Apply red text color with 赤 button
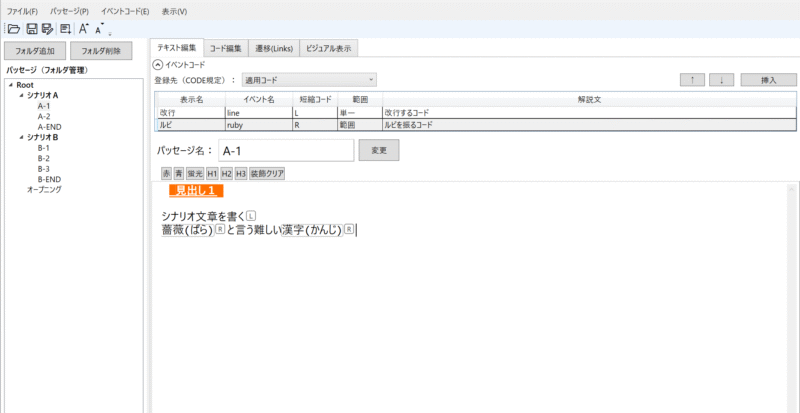This screenshot has height=413, width=800. coord(166,173)
